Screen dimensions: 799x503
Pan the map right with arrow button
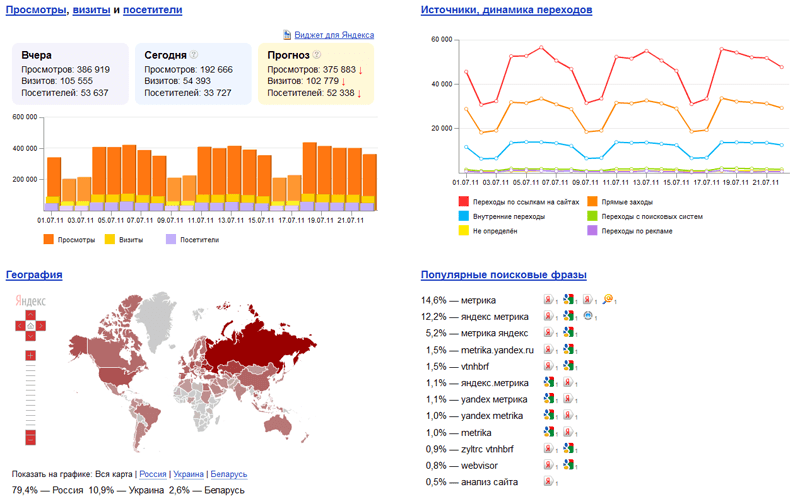tap(41, 326)
